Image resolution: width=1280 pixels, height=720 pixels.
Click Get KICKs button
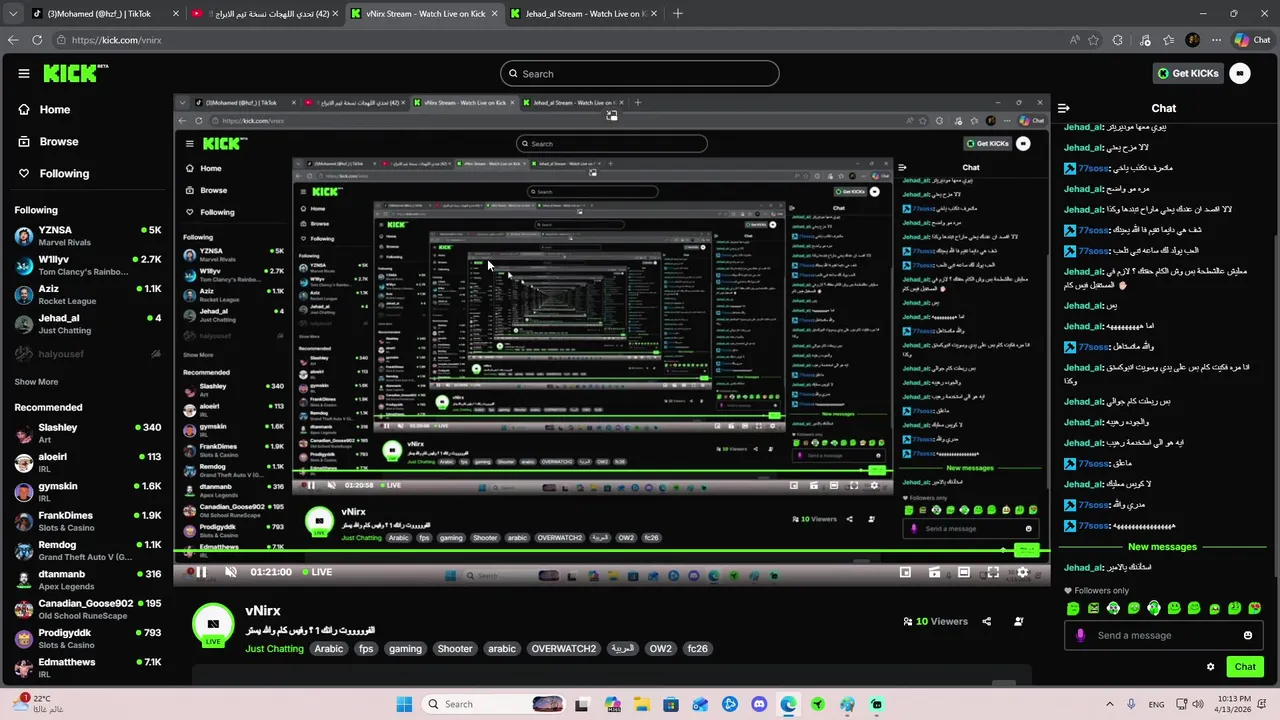(x=1188, y=73)
